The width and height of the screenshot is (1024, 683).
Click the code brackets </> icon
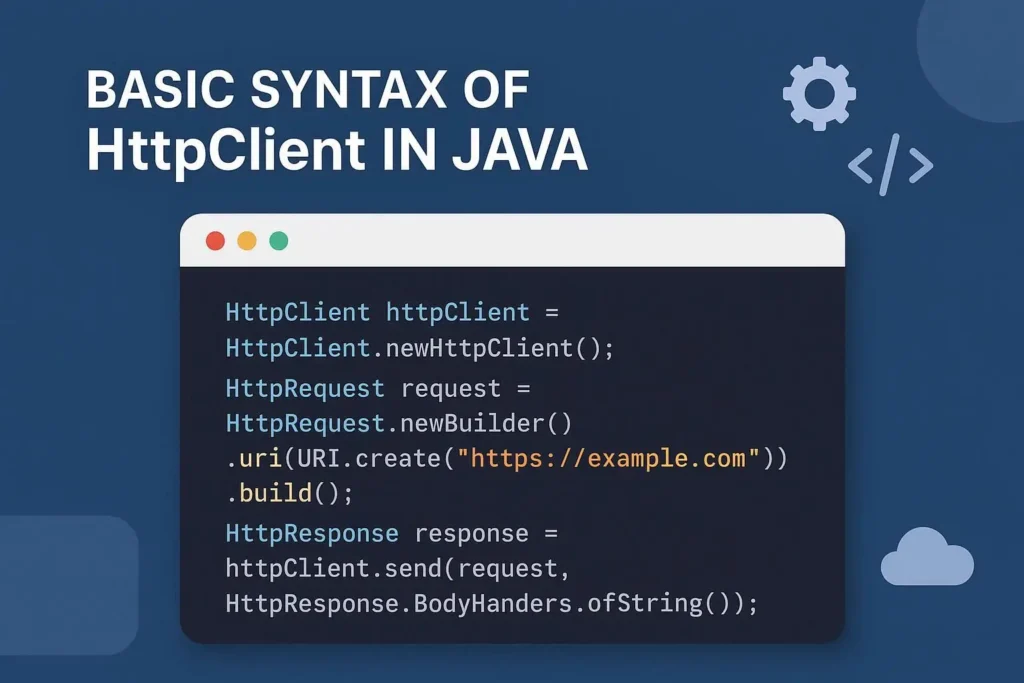click(x=890, y=166)
